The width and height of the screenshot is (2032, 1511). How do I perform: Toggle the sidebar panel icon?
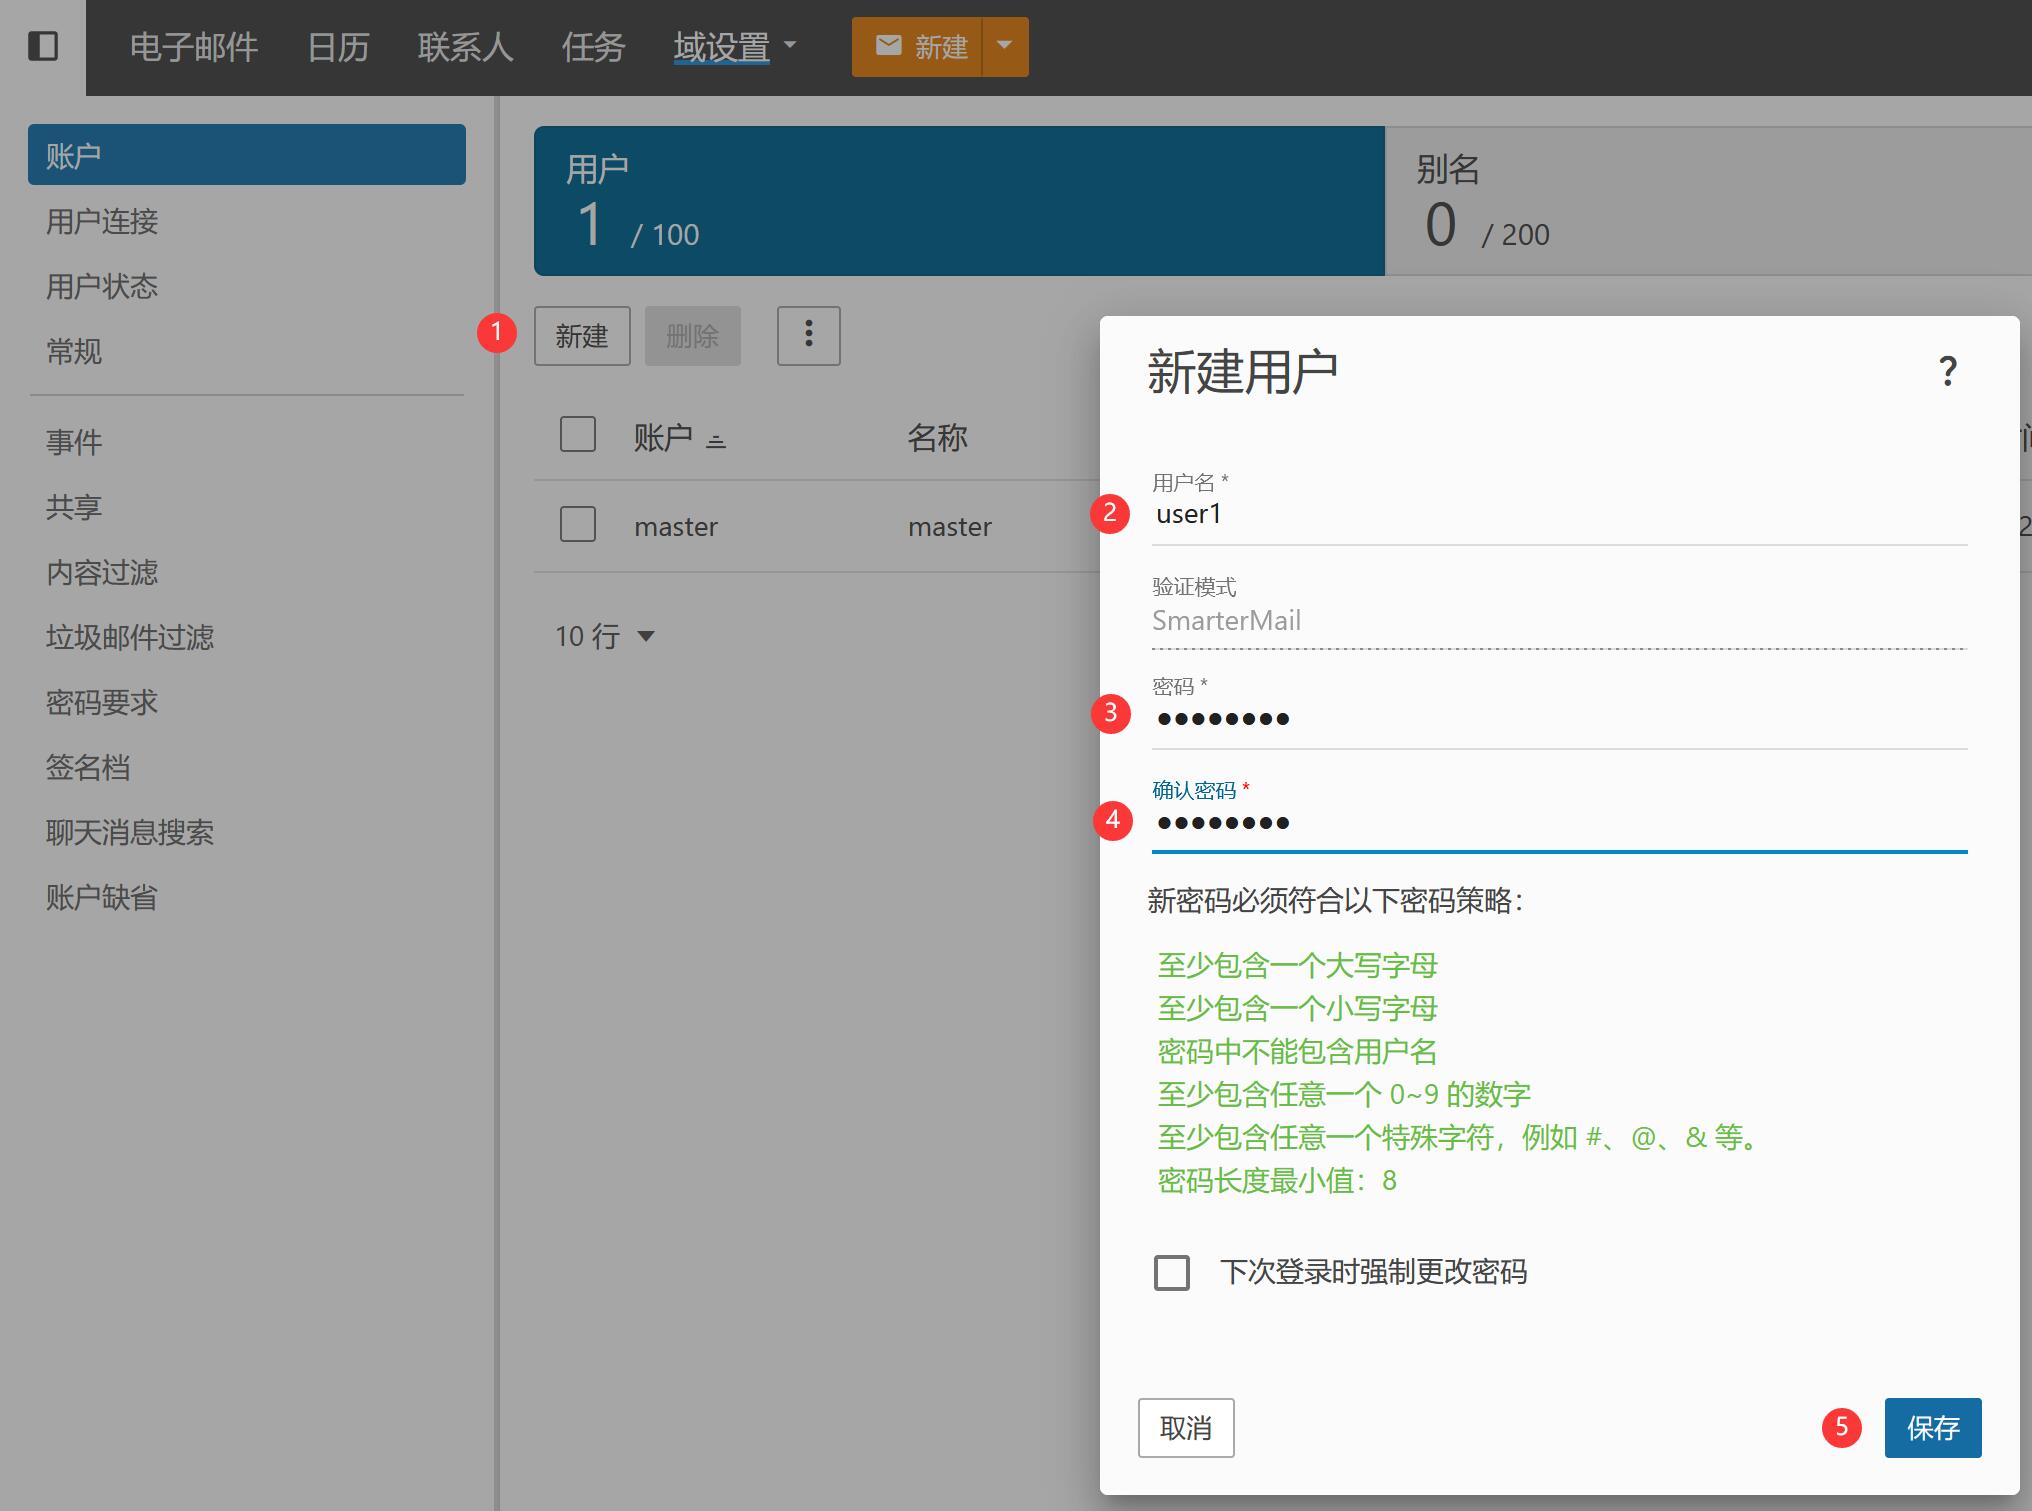click(x=42, y=46)
